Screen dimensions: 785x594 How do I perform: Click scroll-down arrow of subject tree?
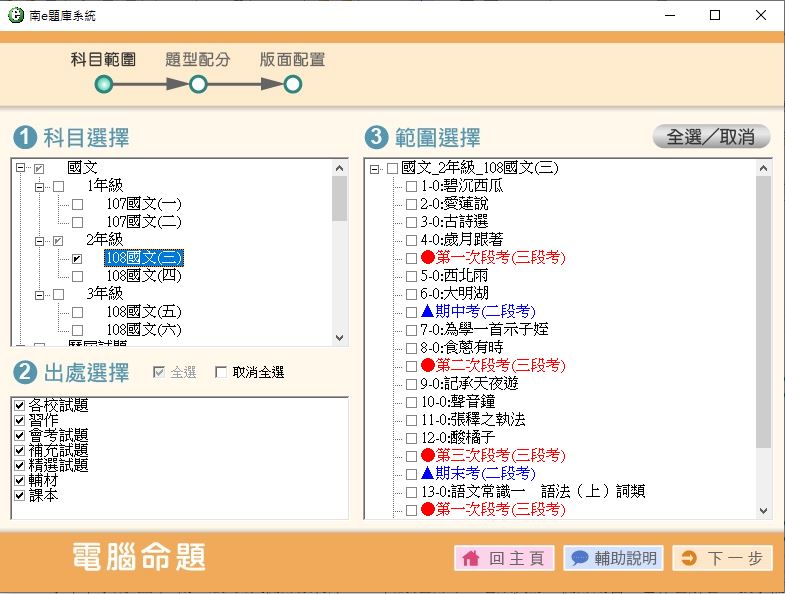tap(339, 339)
